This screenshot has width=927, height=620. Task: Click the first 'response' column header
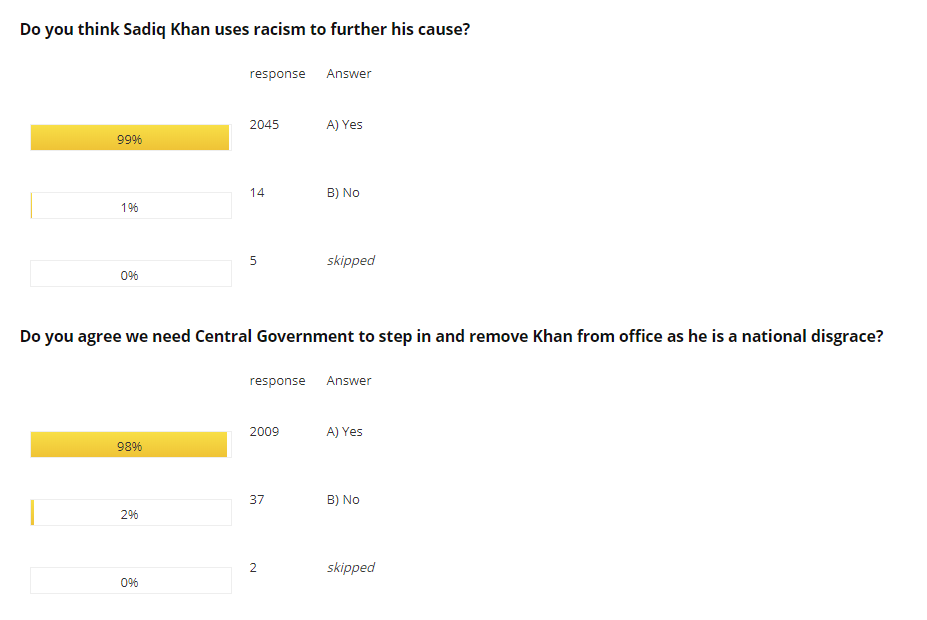277,74
